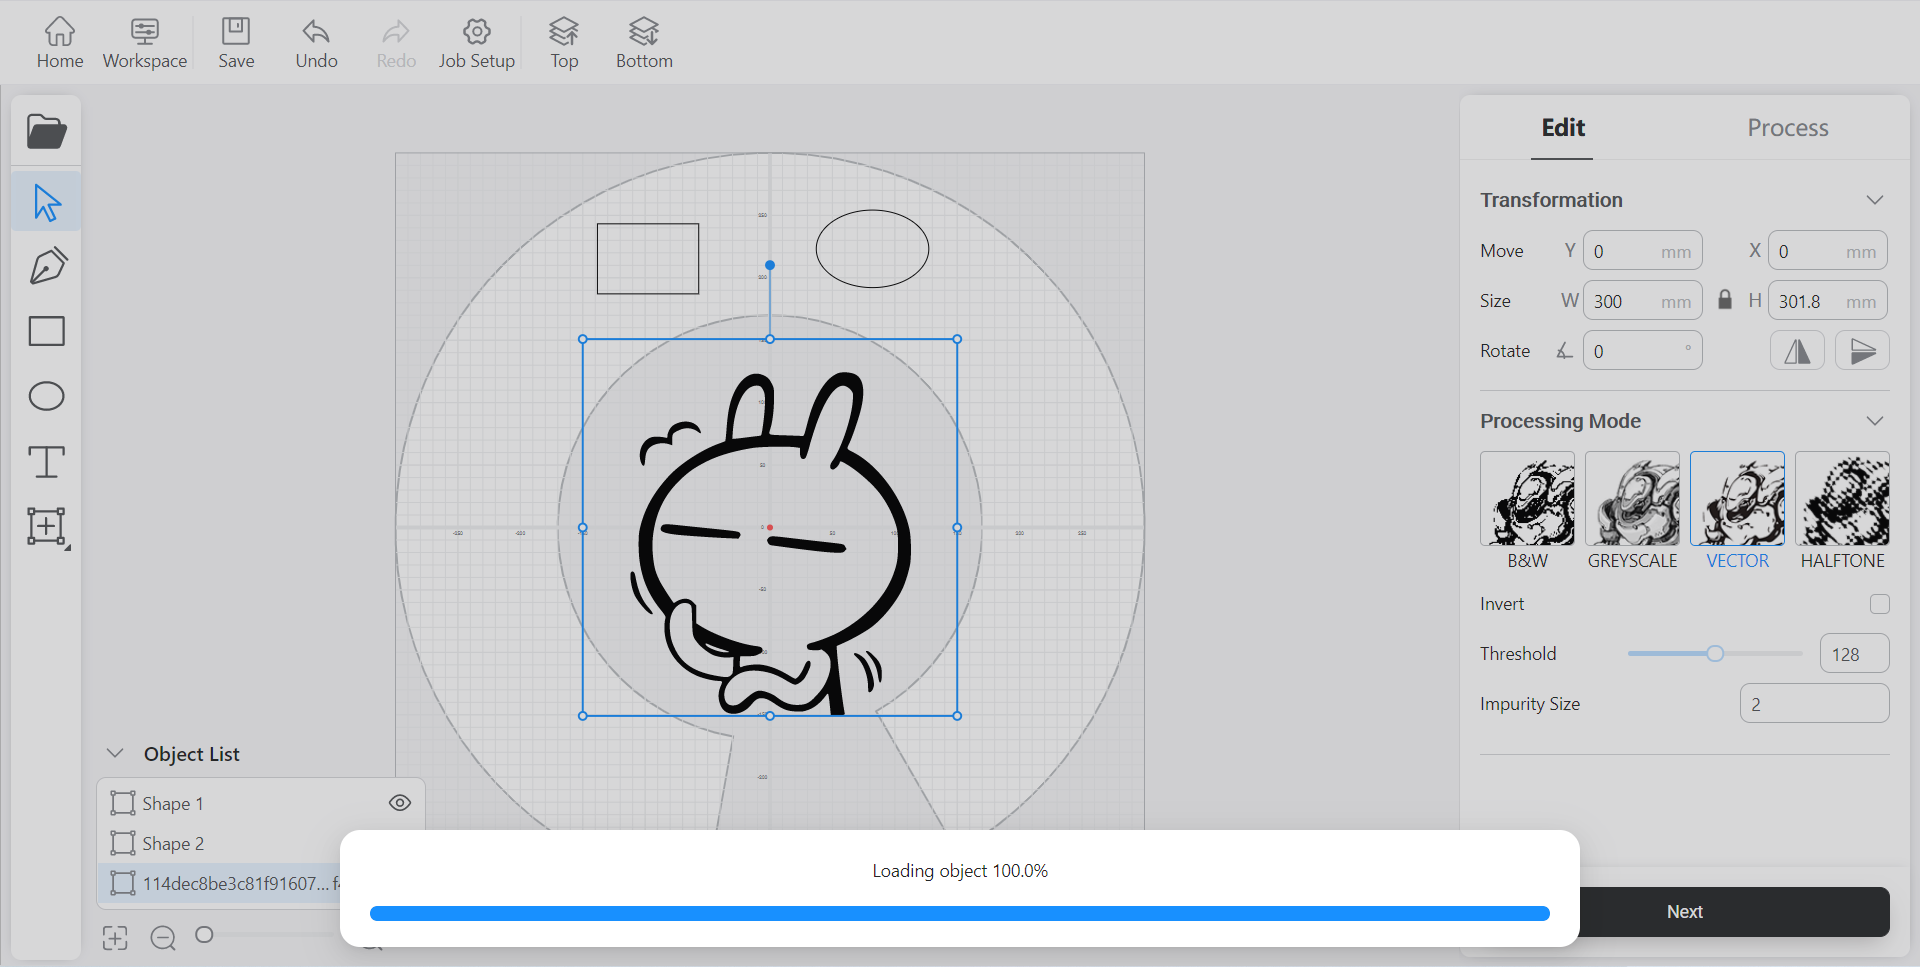Click the Size H input field
The image size is (1920, 967).
1827,301
